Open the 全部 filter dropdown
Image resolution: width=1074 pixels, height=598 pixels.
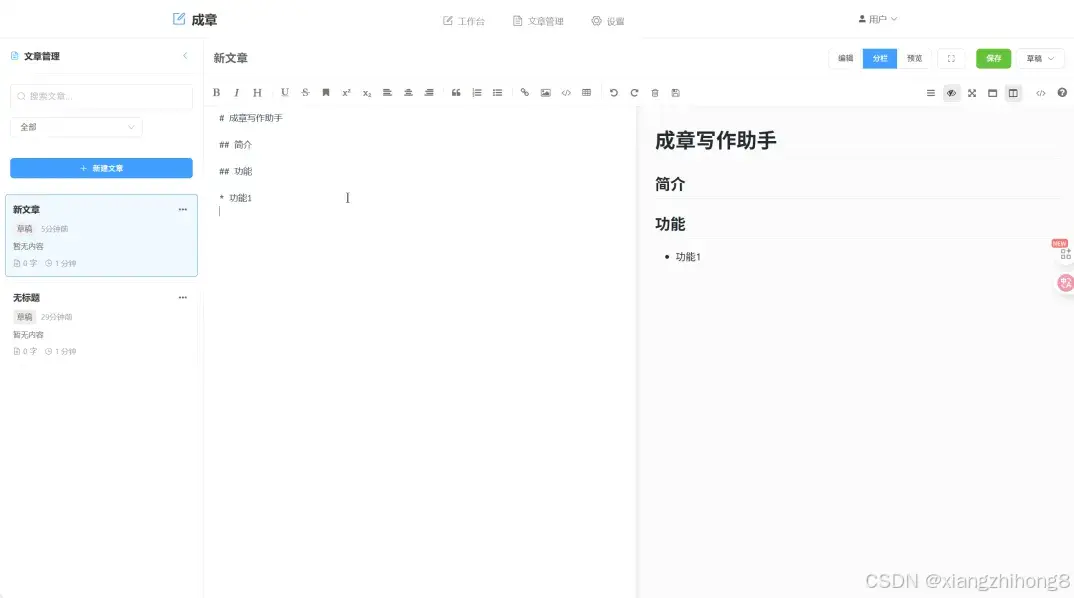click(x=76, y=127)
